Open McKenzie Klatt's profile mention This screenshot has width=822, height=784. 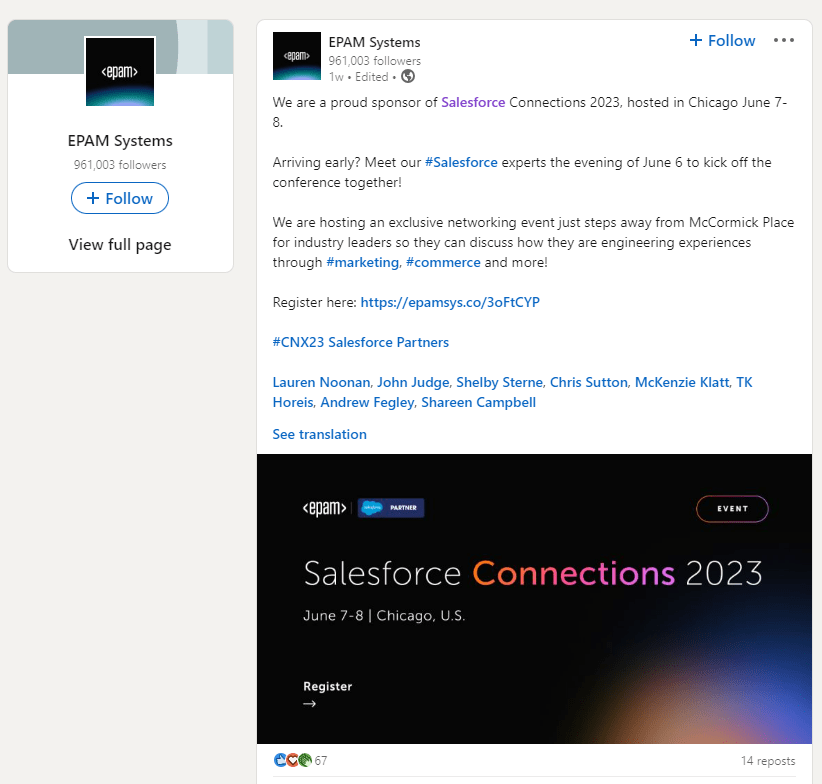[x=682, y=383]
